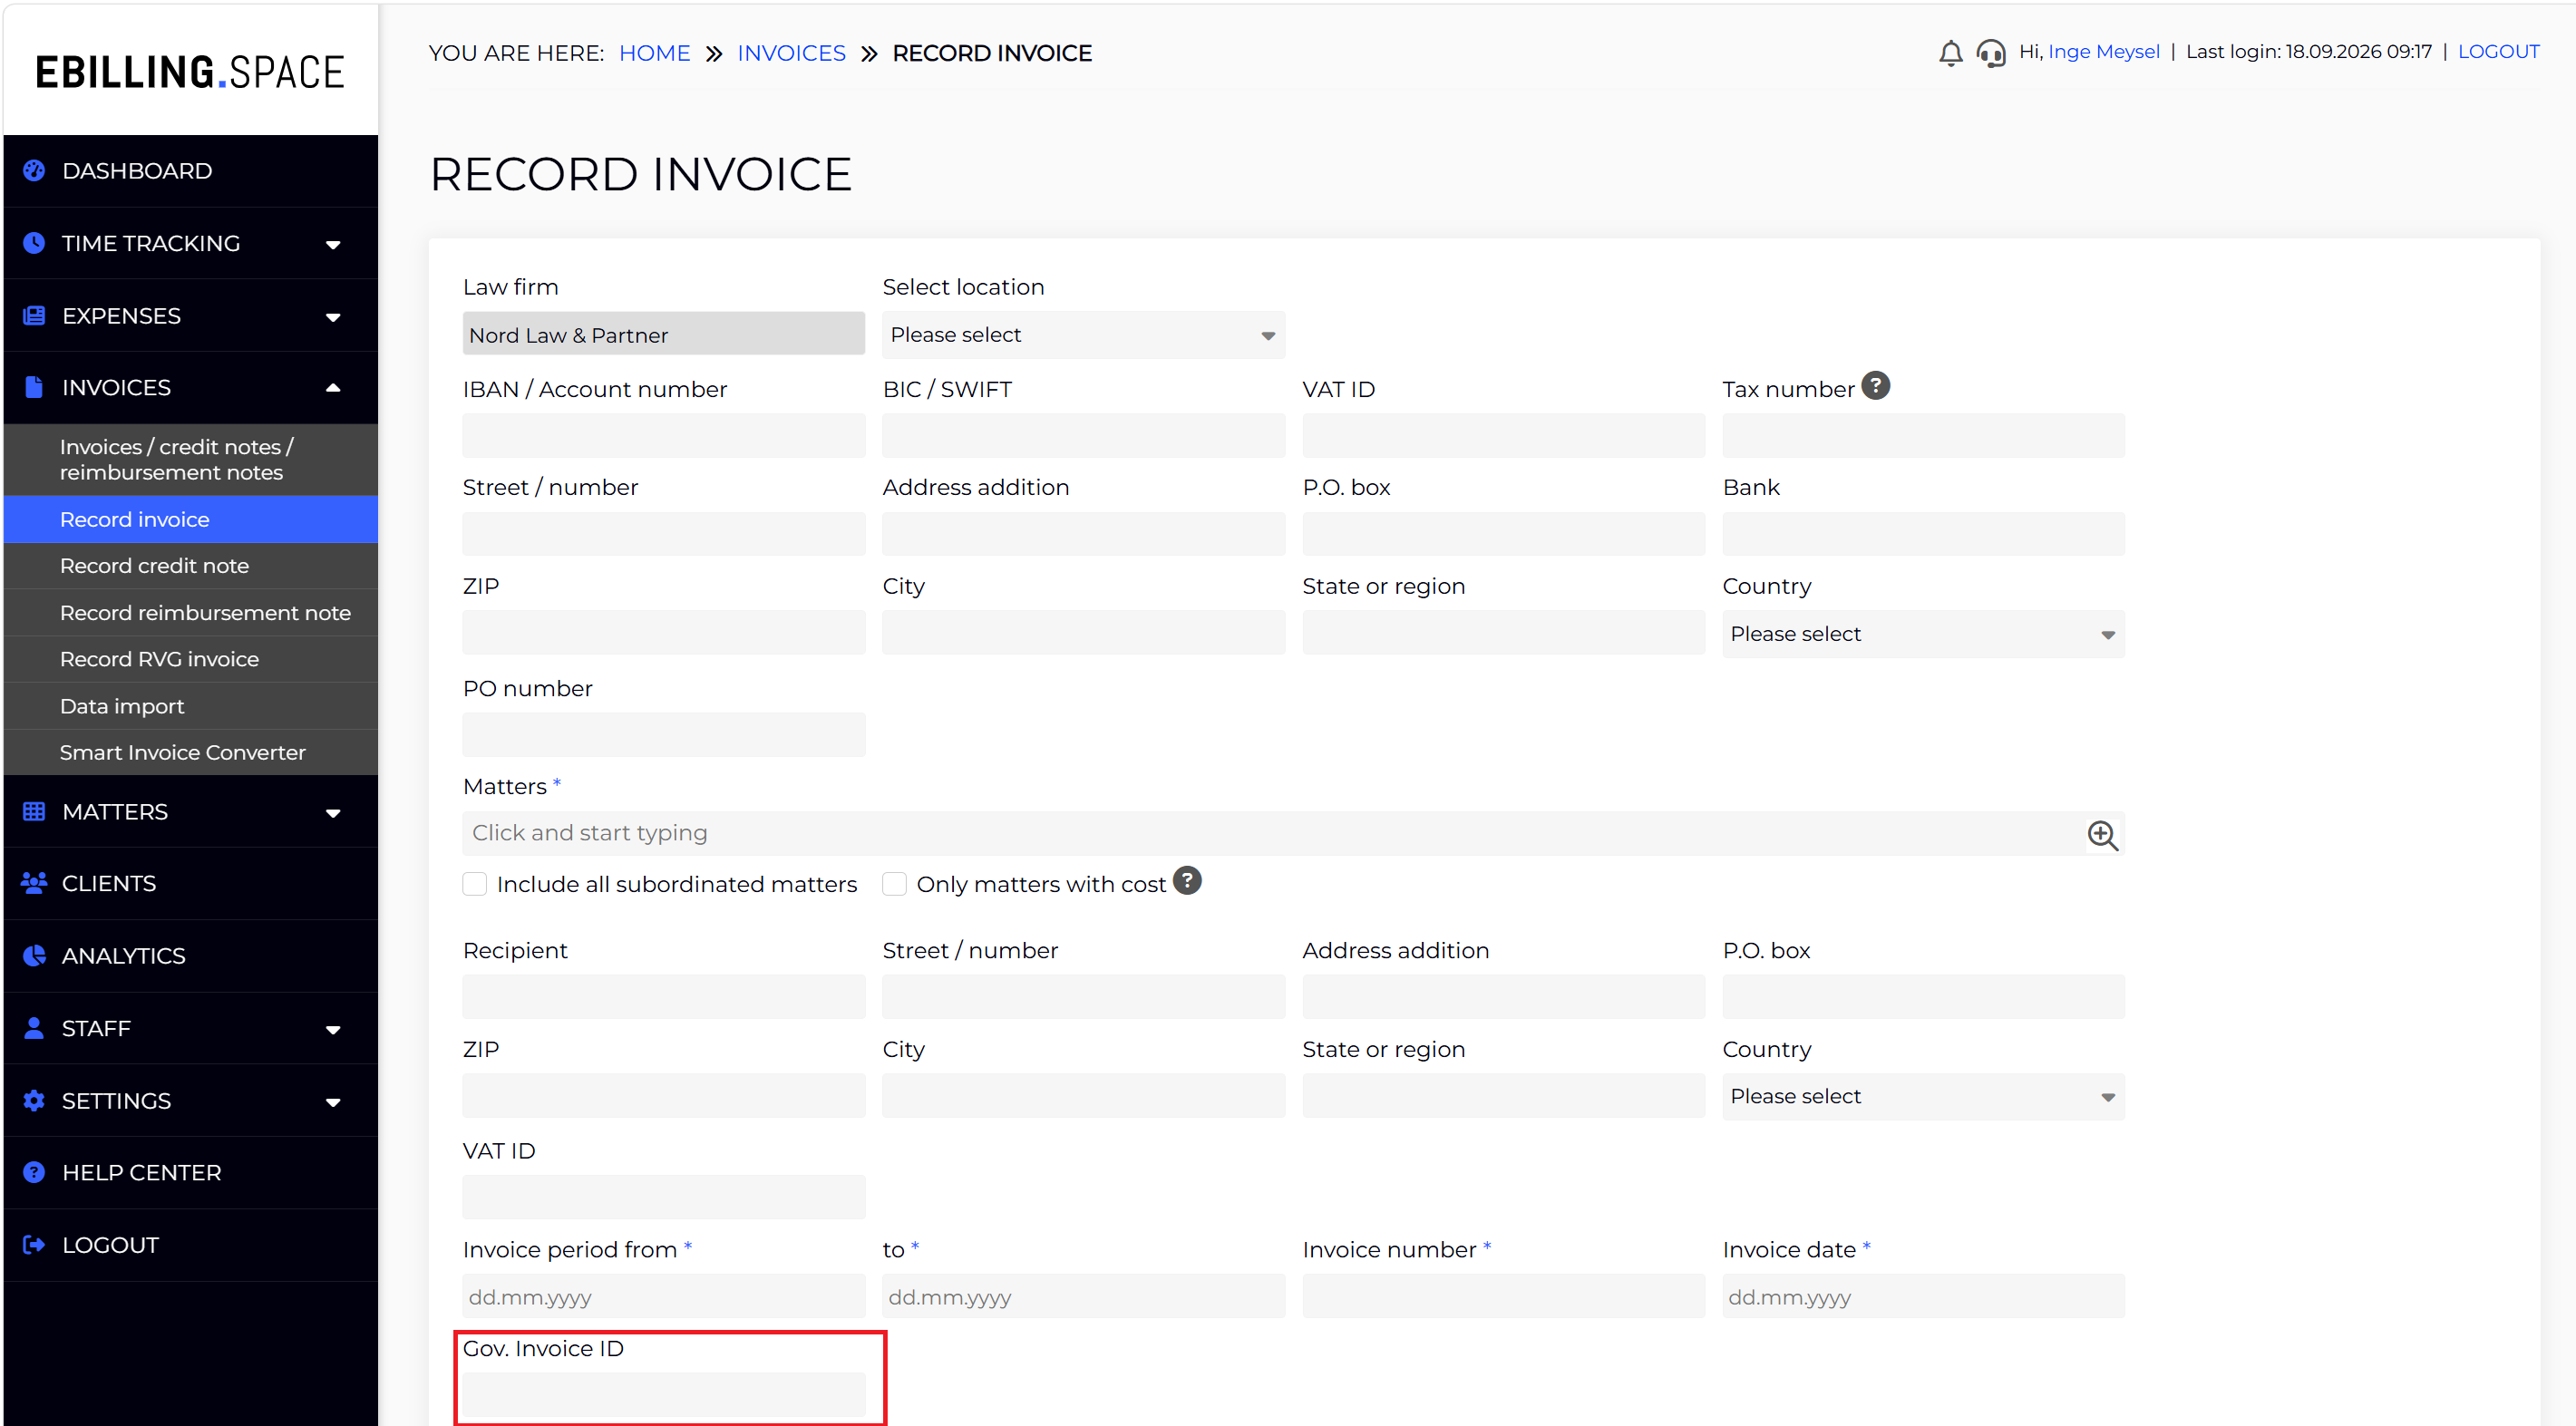The image size is (2576, 1426).
Task: Open law firm Country dropdown
Action: pyautogui.click(x=1923, y=634)
